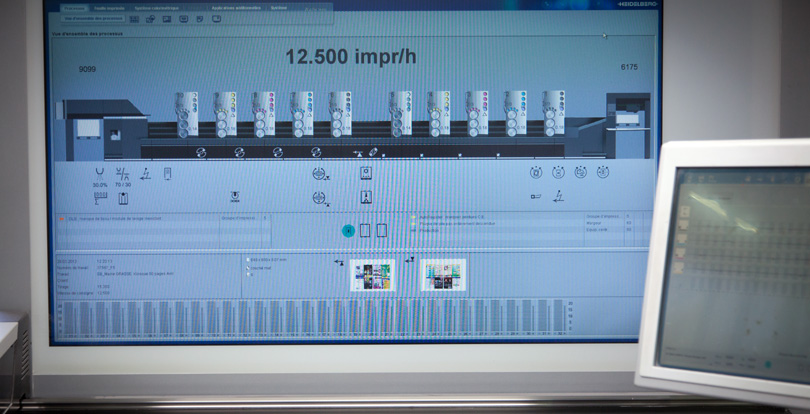Open the Système tab
This screenshot has height=414, width=810.
pyautogui.click(x=279, y=8)
